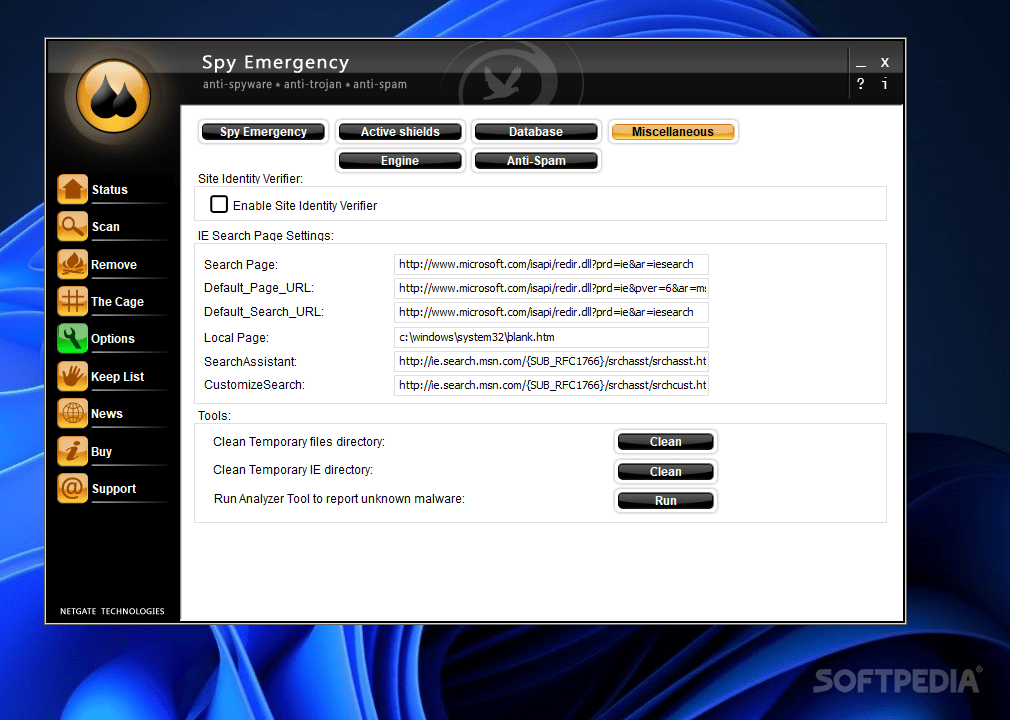The width and height of the screenshot is (1010, 720).
Task: Click the News globe icon
Action: coord(72,413)
